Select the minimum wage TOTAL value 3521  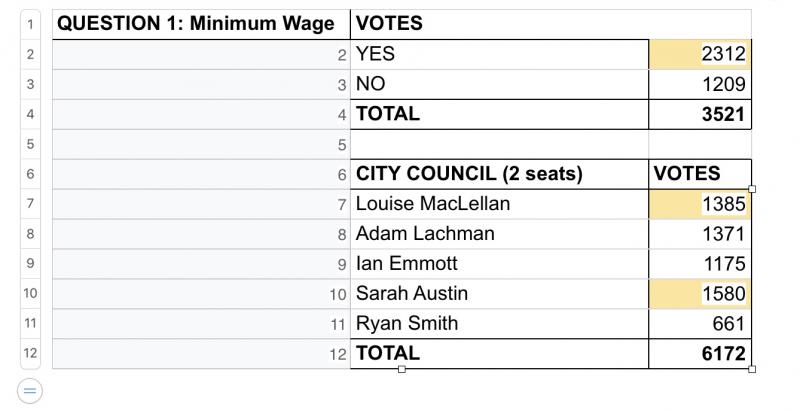699,114
